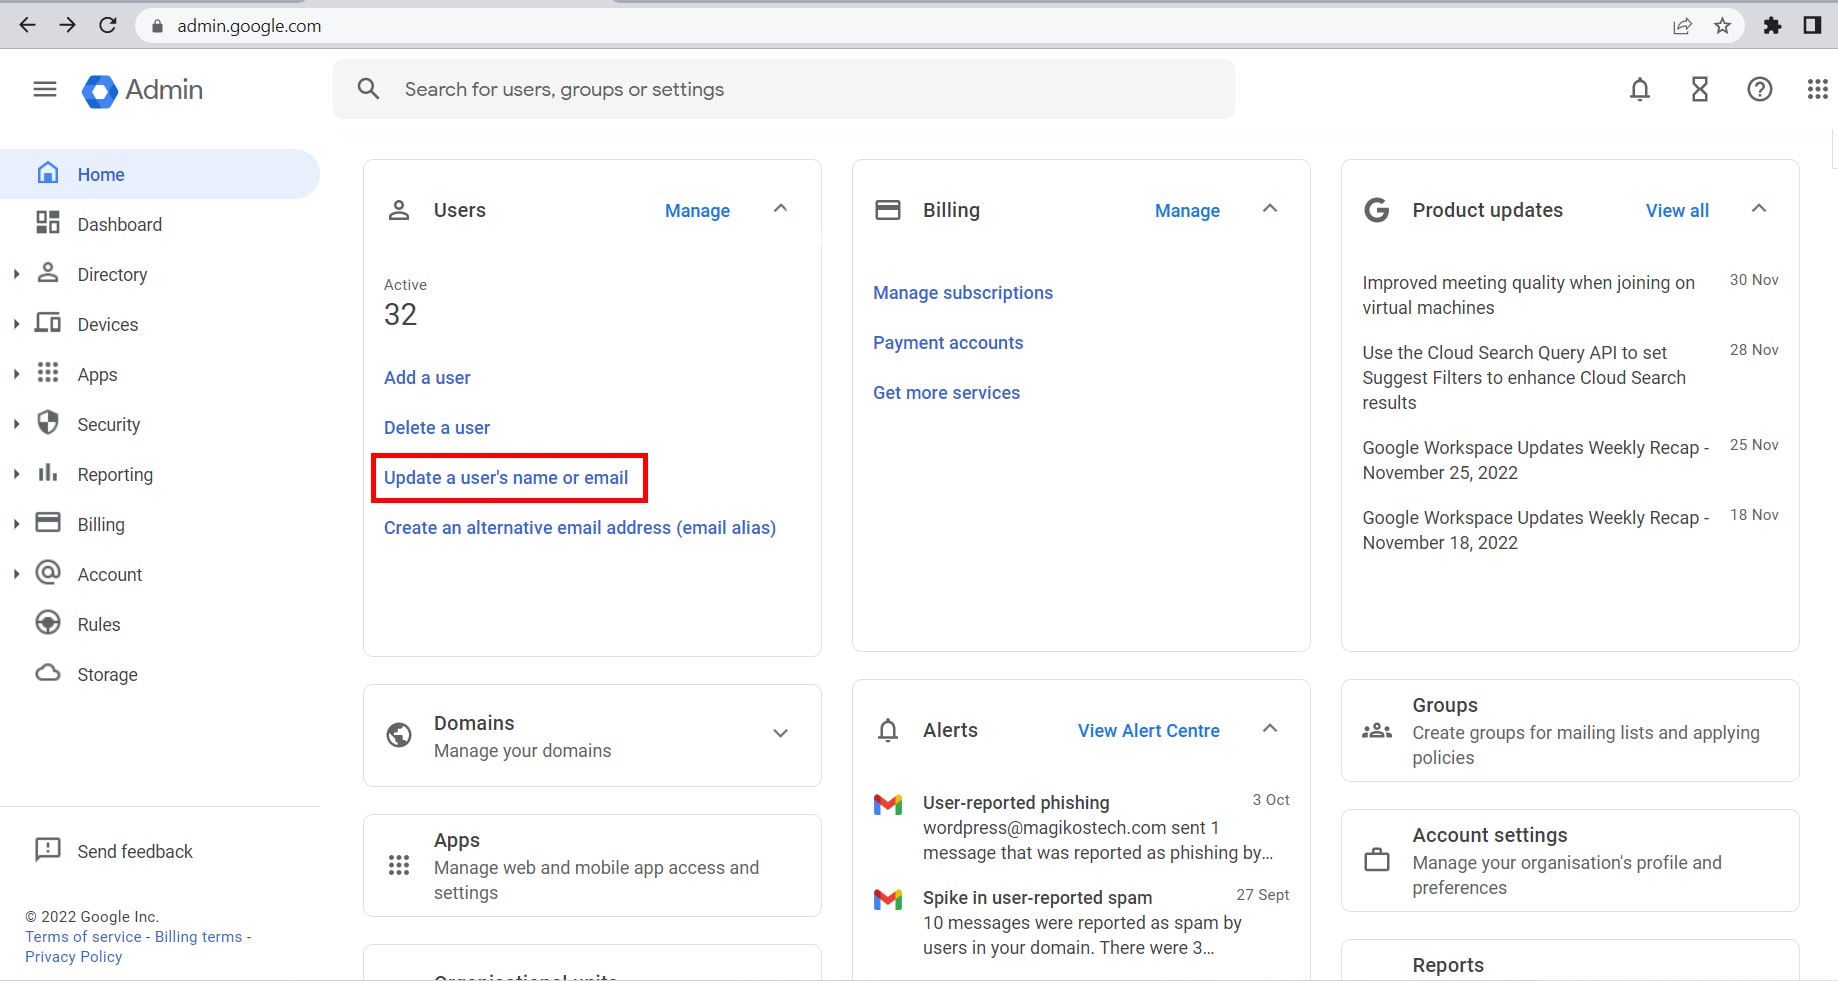Open the help question mark icon
The width and height of the screenshot is (1838, 981).
click(x=1760, y=90)
